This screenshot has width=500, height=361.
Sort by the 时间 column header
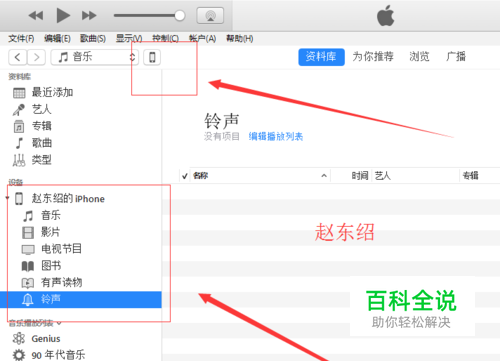360,176
